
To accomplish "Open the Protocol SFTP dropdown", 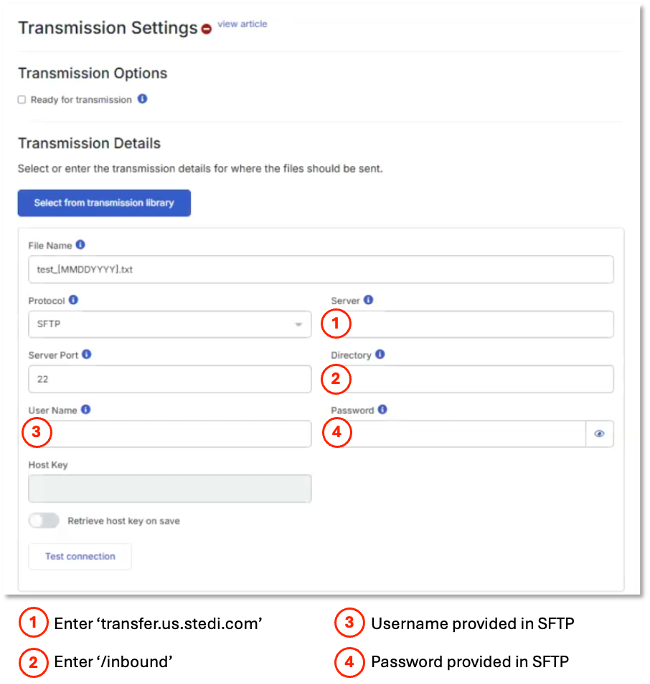I will pyautogui.click(x=170, y=324).
